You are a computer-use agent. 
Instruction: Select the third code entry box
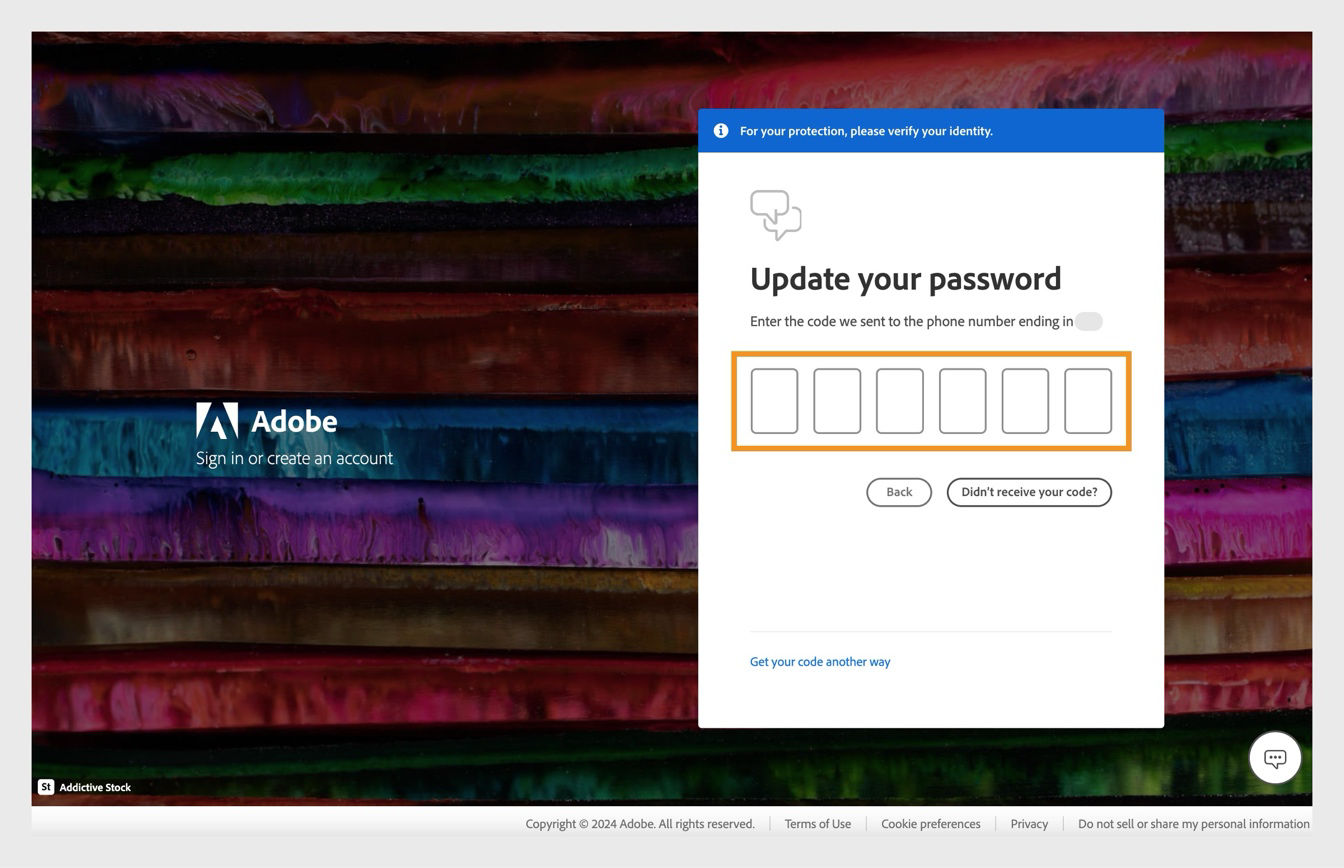pyautogui.click(x=900, y=400)
